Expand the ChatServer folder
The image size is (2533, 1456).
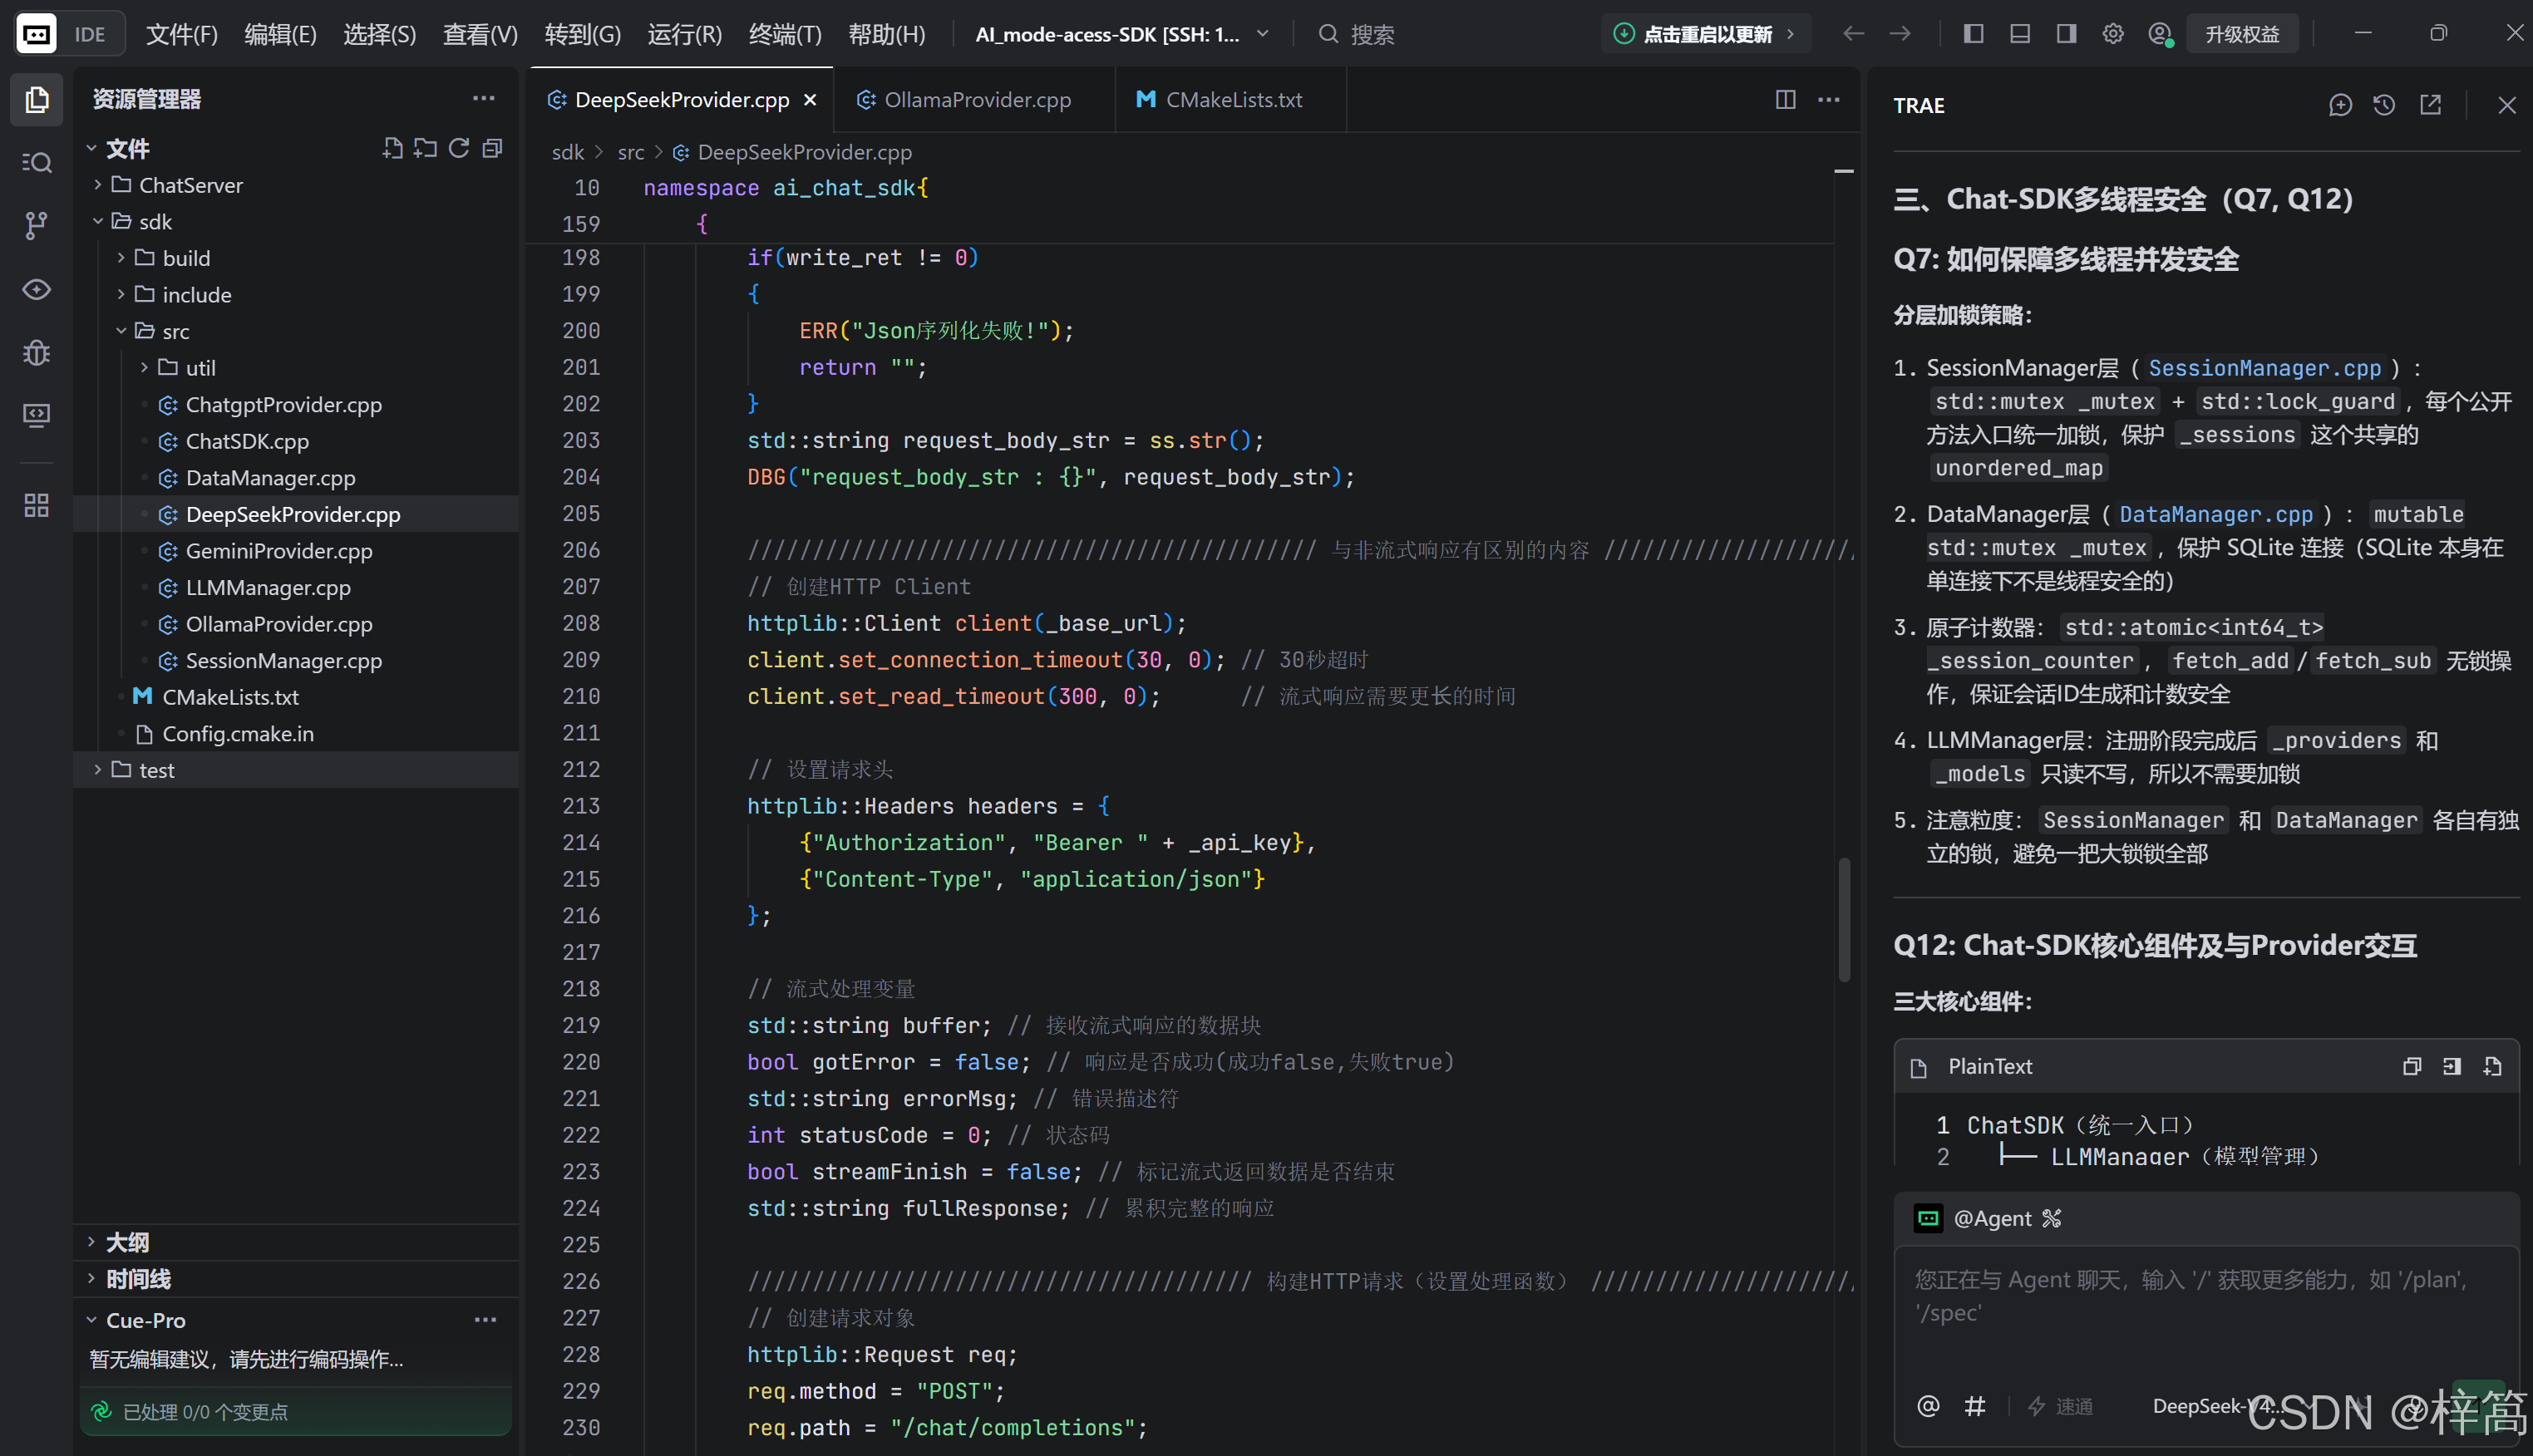tap(296, 185)
